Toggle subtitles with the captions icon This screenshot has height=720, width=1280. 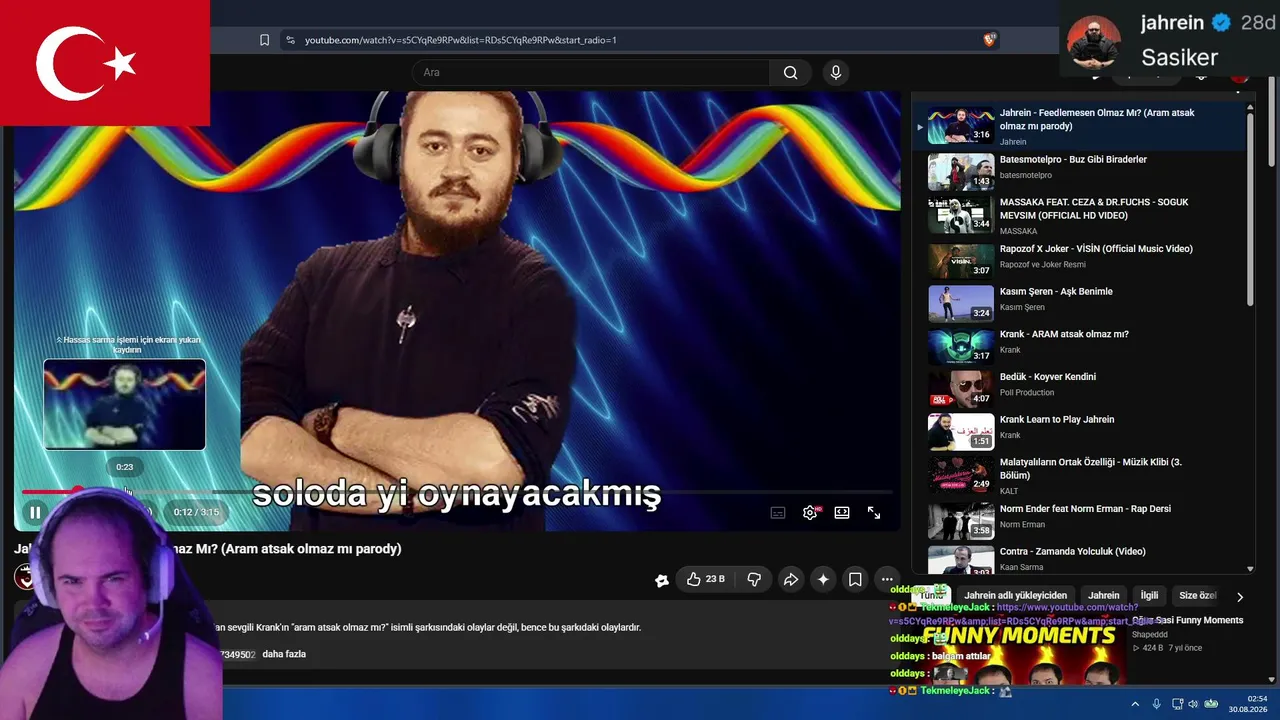778,512
